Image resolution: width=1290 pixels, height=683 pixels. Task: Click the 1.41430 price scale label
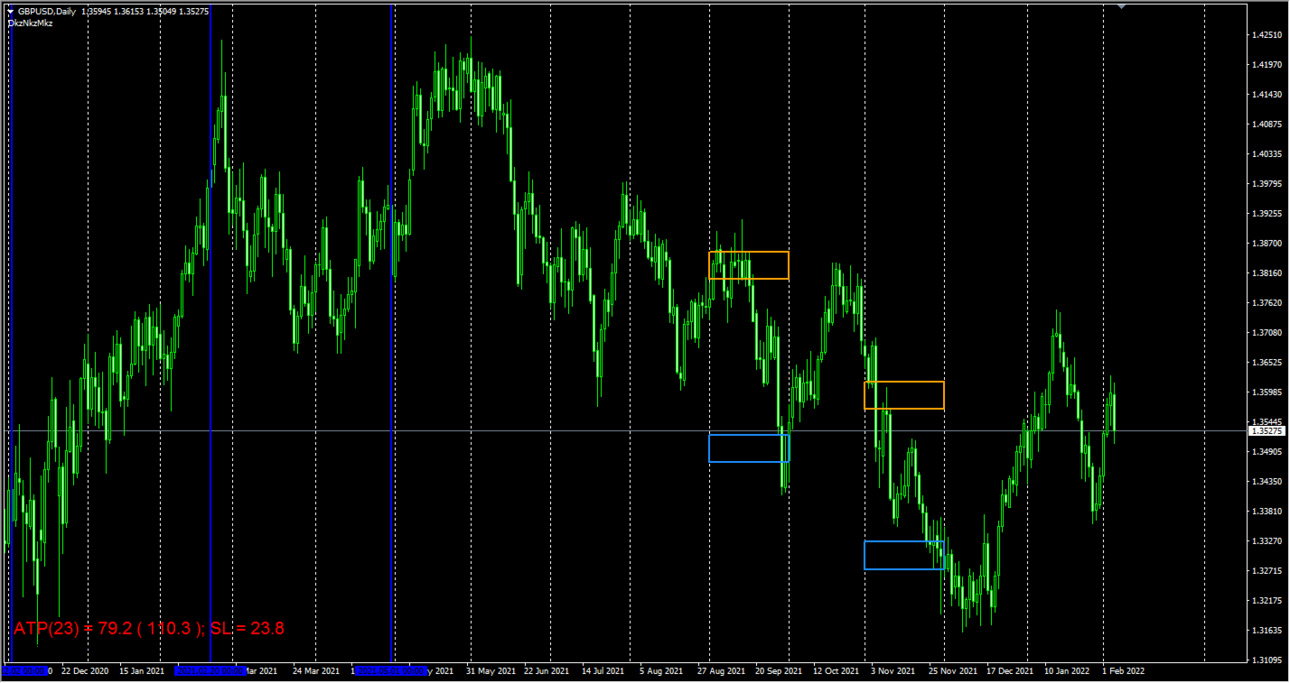point(1267,95)
